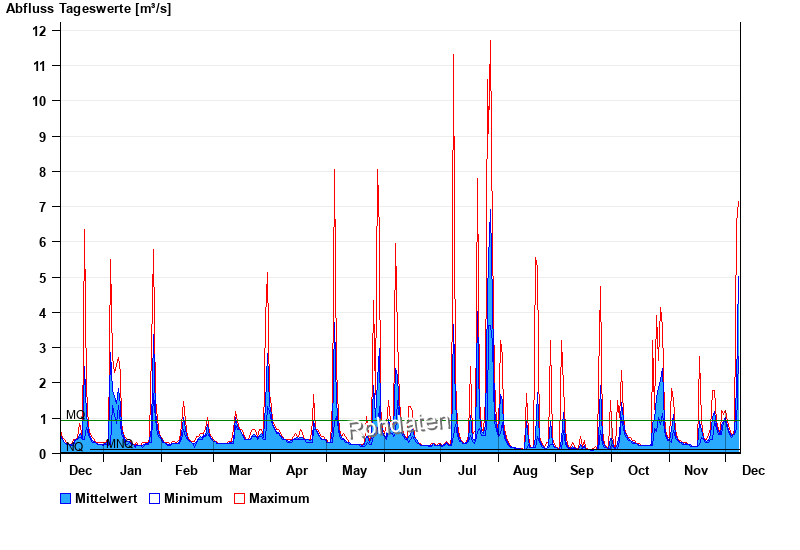This screenshot has height=550, width=800.
Task: Select the Minimum legend label
Action: tap(193, 498)
